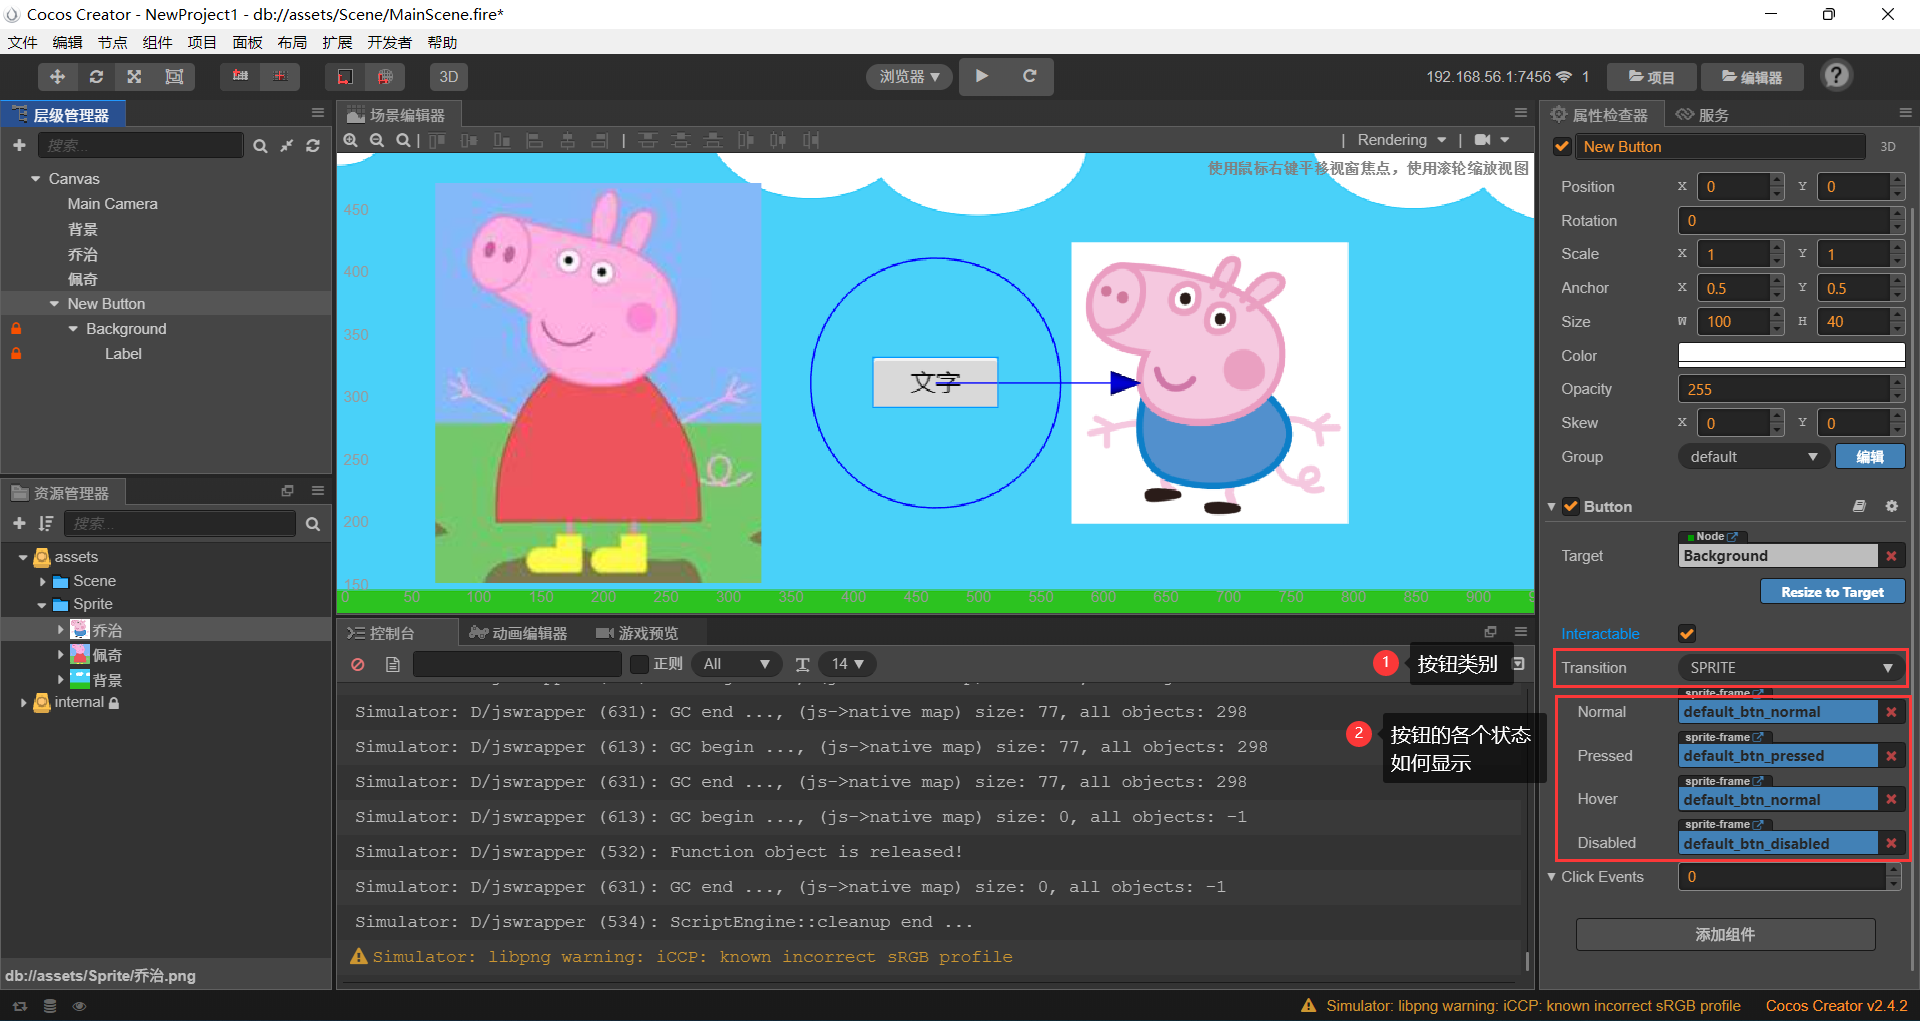
Task: Collapse the Canvas node in hierarchy
Action: (36, 179)
